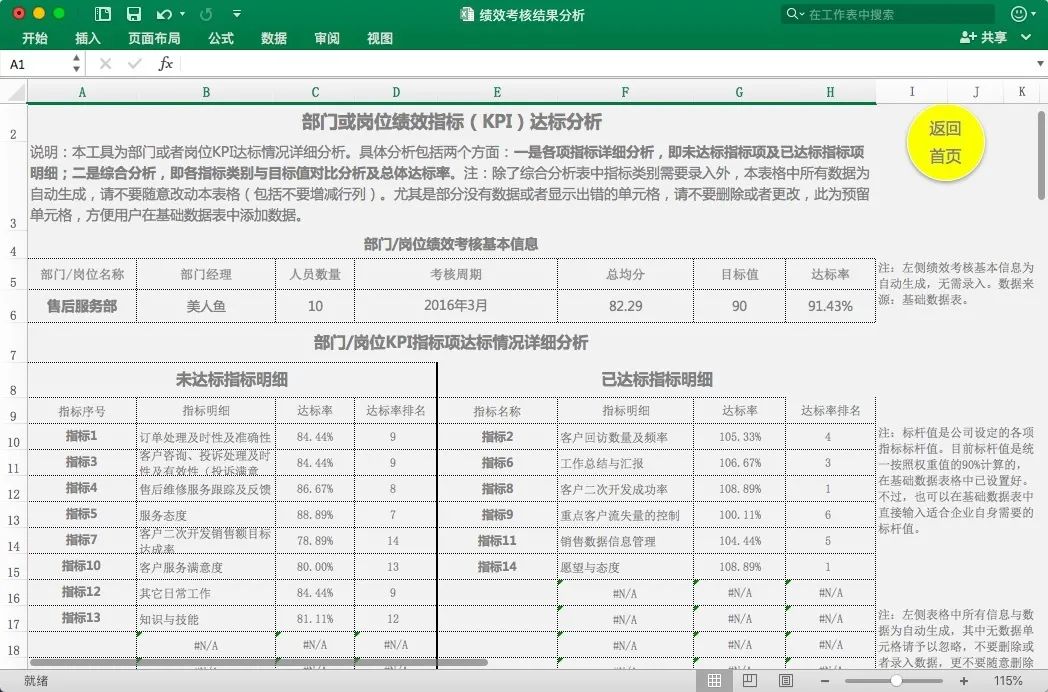This screenshot has height=692, width=1048.
Task: Click the 共享 share button
Action: coord(983,38)
